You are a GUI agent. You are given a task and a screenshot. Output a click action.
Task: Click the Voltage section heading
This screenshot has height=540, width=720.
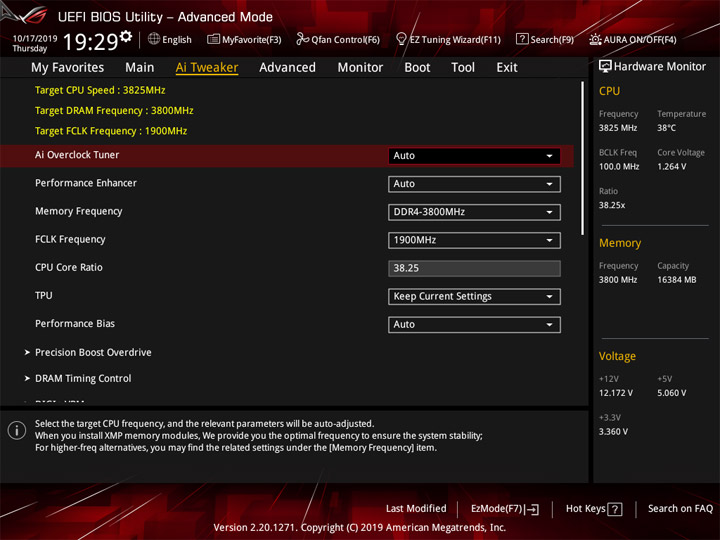[617, 356]
